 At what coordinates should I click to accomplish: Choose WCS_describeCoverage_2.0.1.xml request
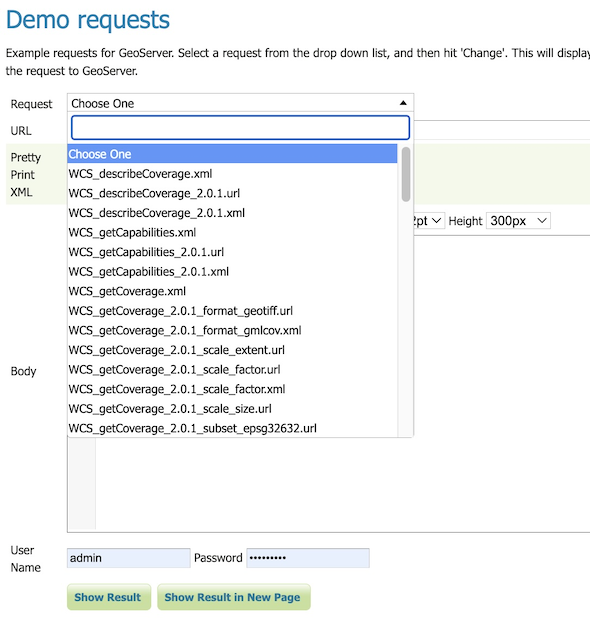coord(232,213)
